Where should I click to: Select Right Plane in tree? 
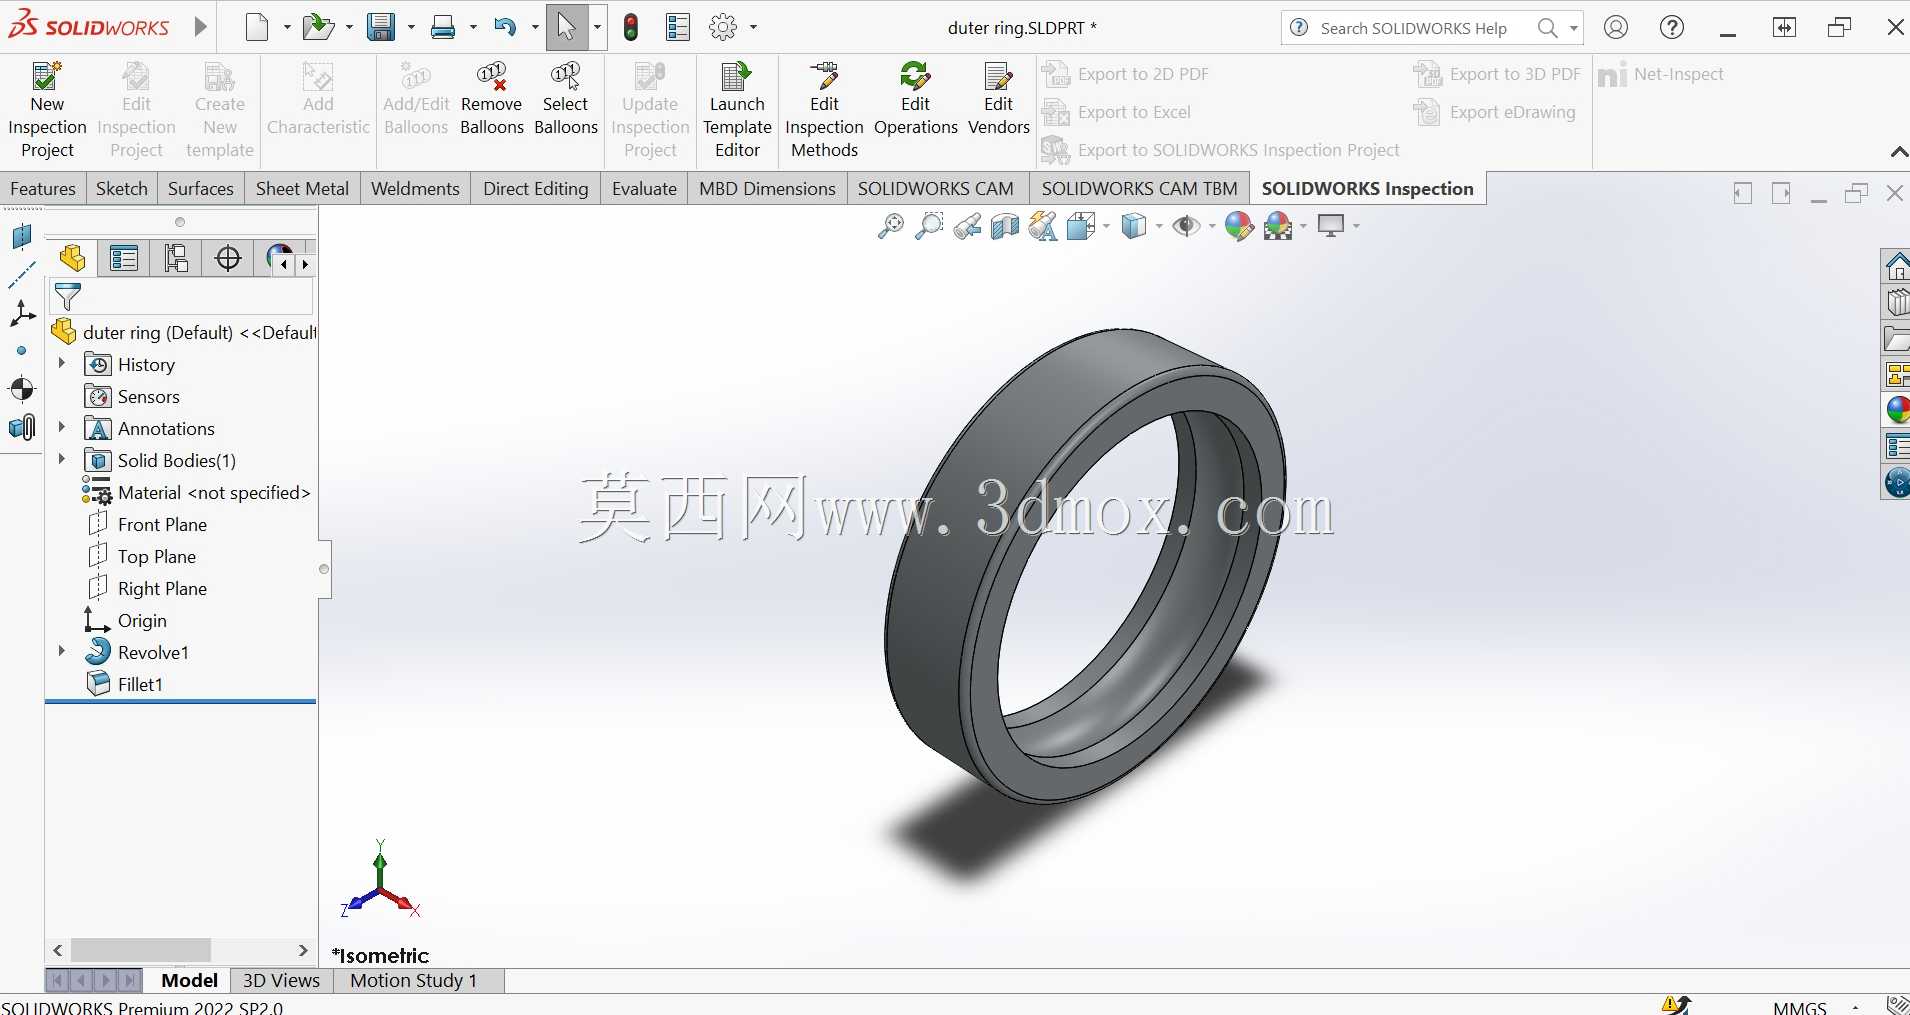[162, 588]
